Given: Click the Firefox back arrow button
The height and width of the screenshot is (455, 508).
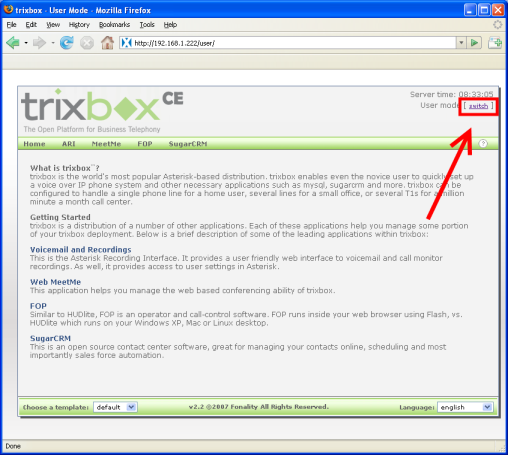Looking at the screenshot, I should tap(13, 43).
